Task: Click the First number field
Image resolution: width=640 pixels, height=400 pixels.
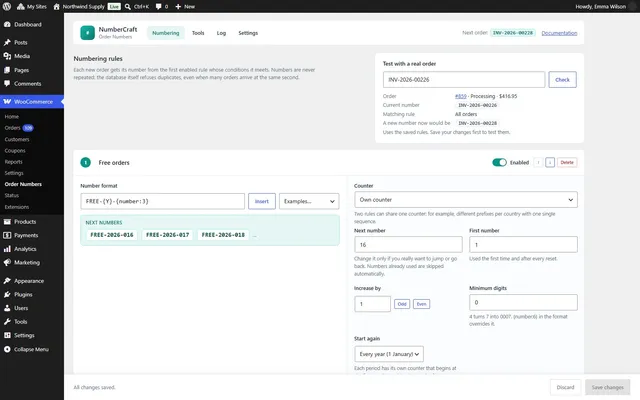Action: [x=523, y=244]
